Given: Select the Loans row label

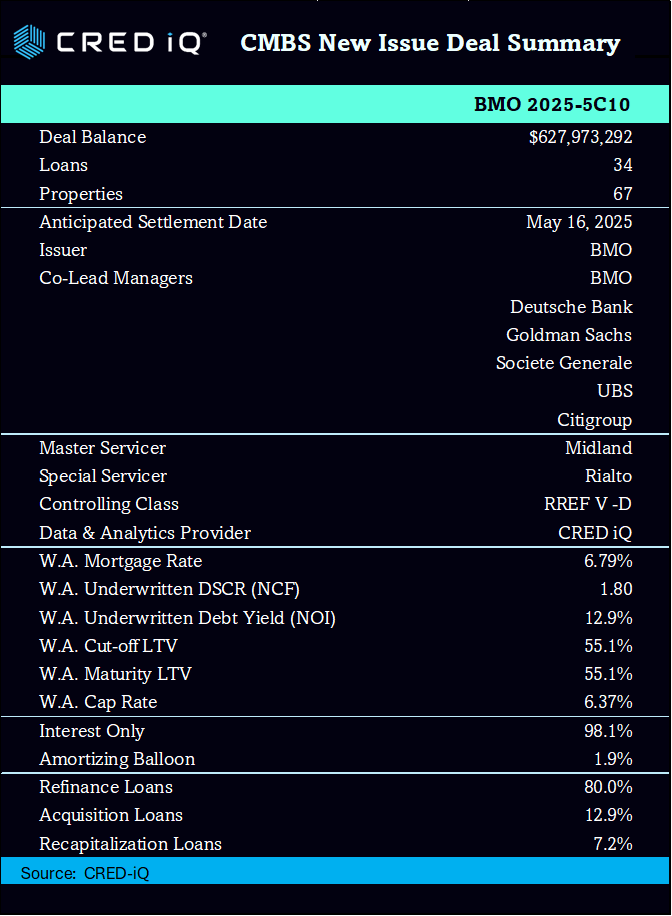Looking at the screenshot, I should [63, 165].
